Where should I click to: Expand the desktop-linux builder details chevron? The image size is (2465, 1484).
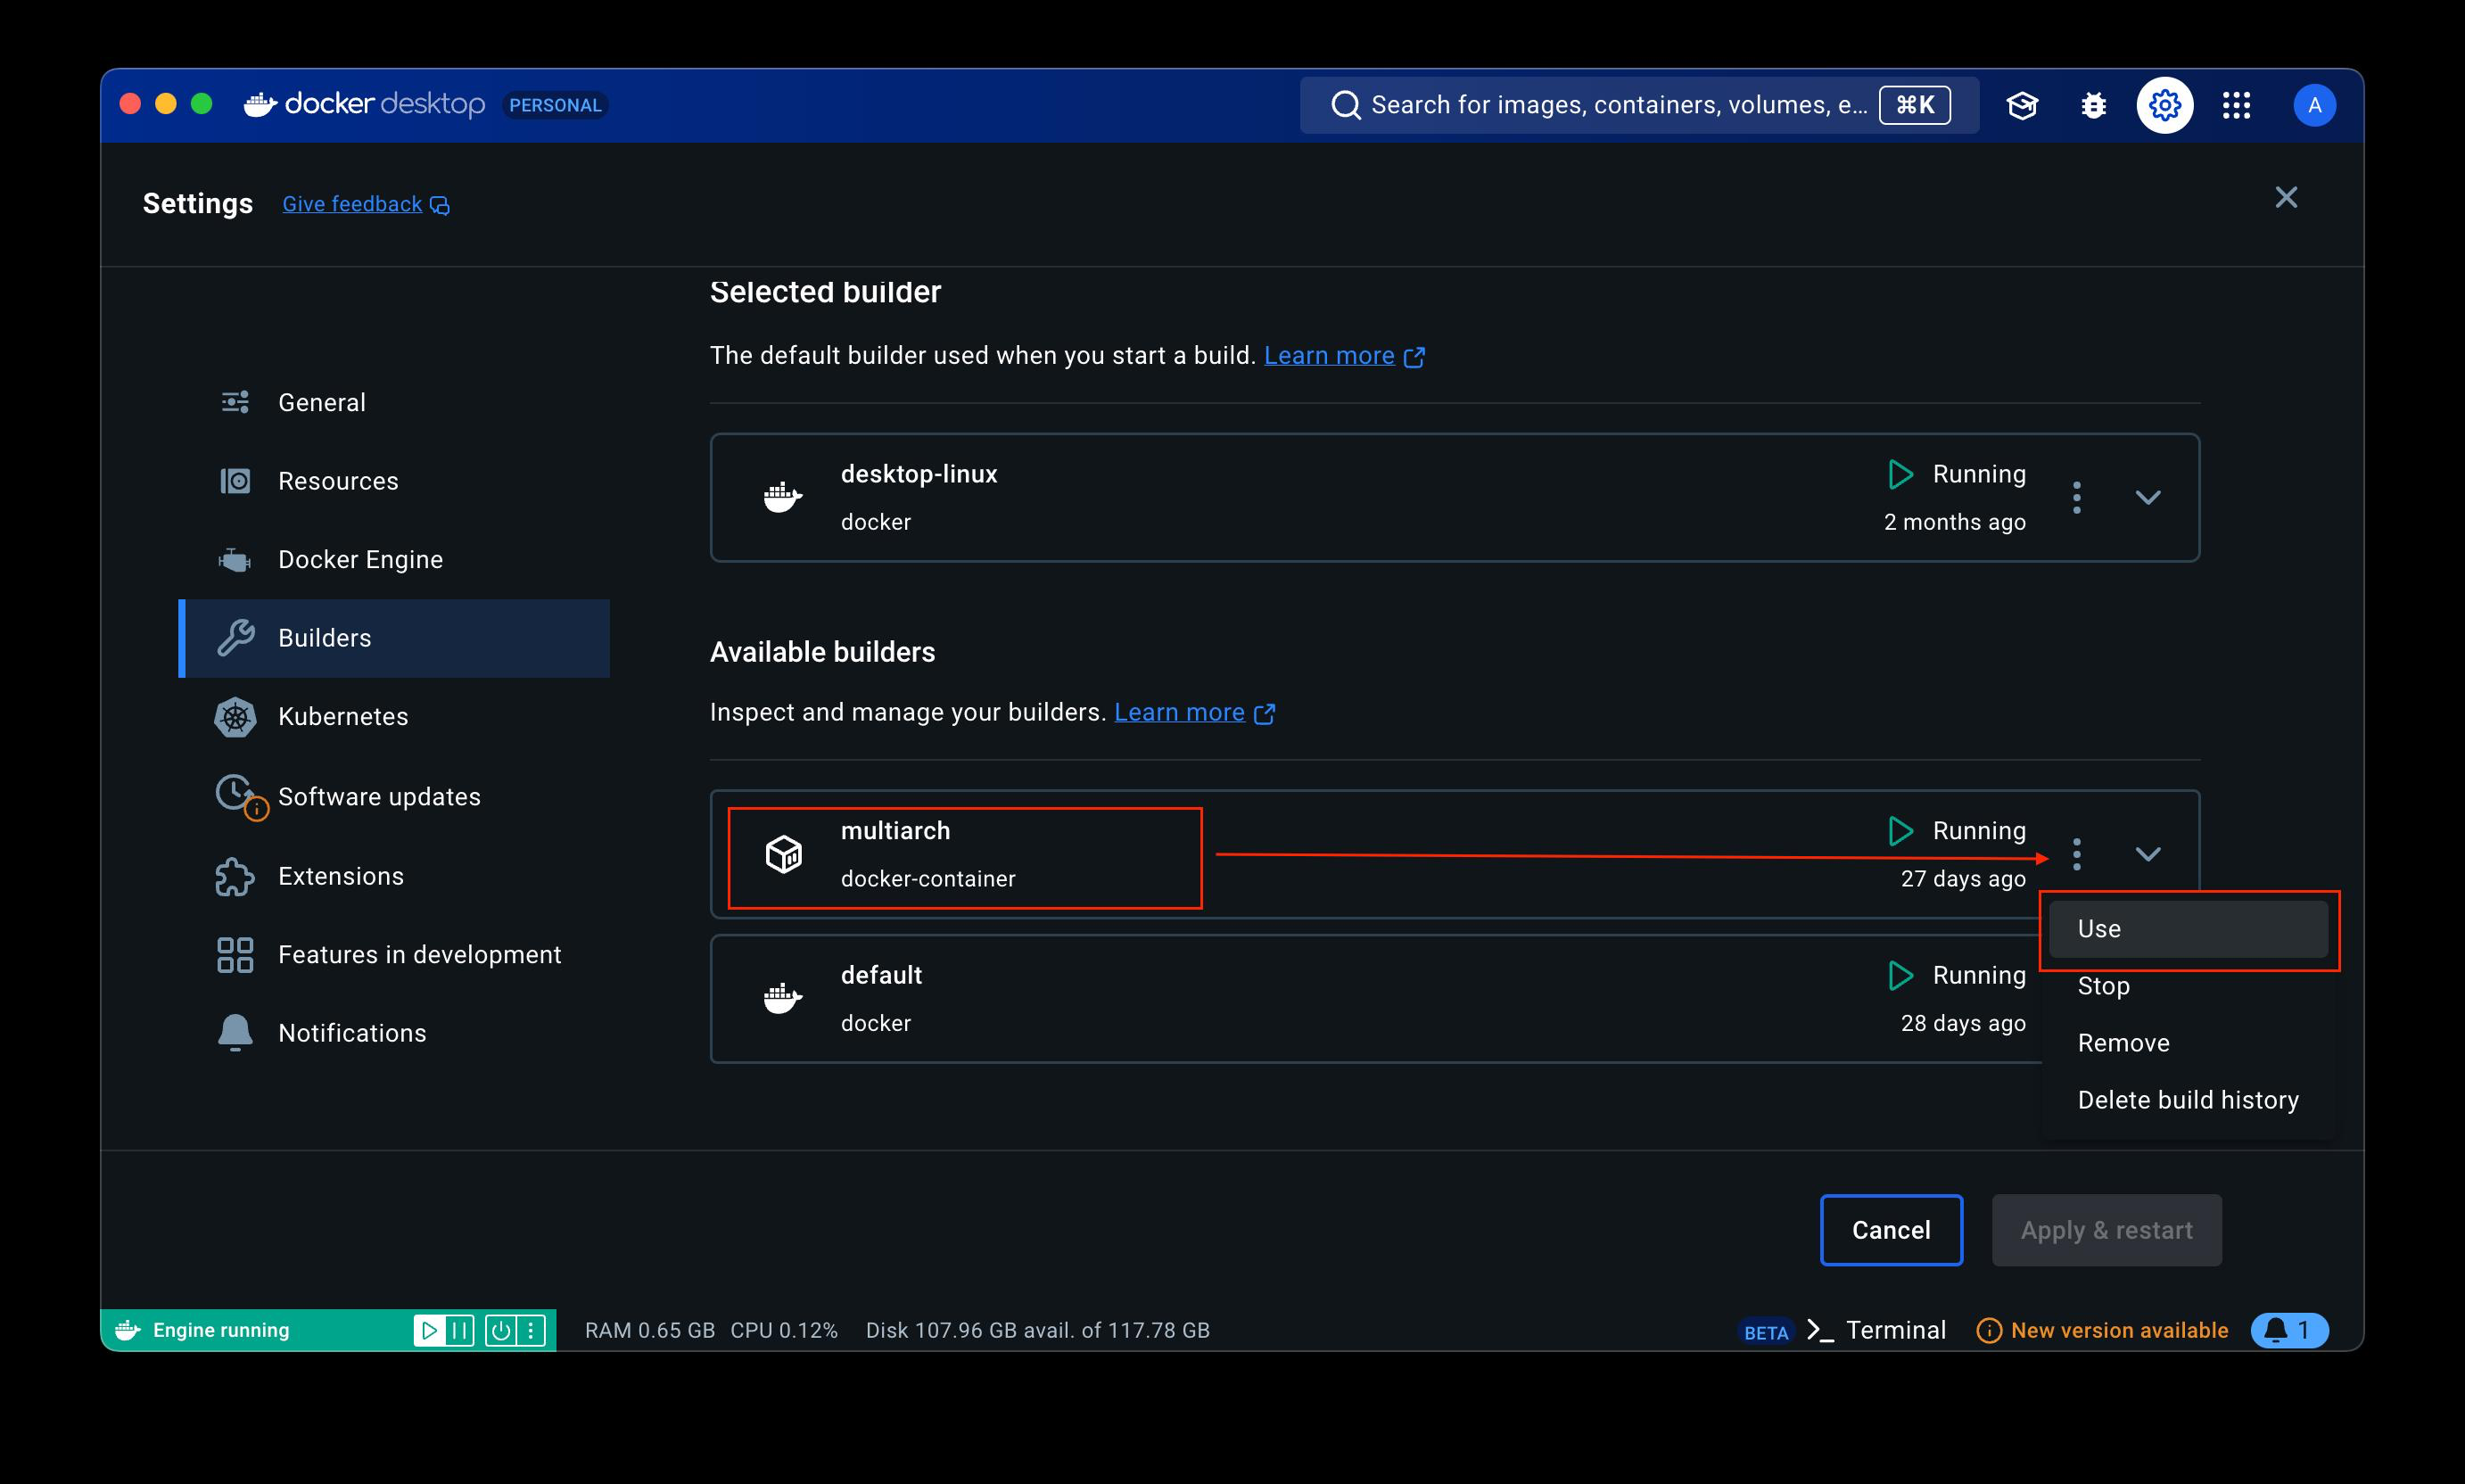point(2148,497)
